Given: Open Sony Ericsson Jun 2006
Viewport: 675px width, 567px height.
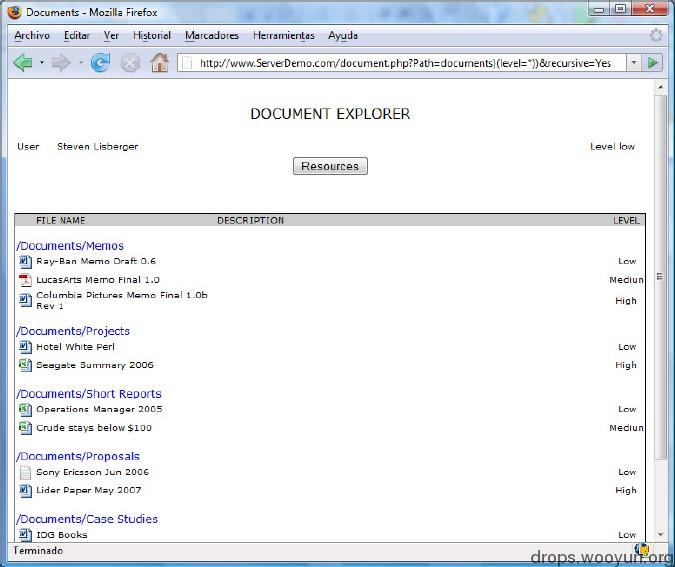Looking at the screenshot, I should [93, 472].
